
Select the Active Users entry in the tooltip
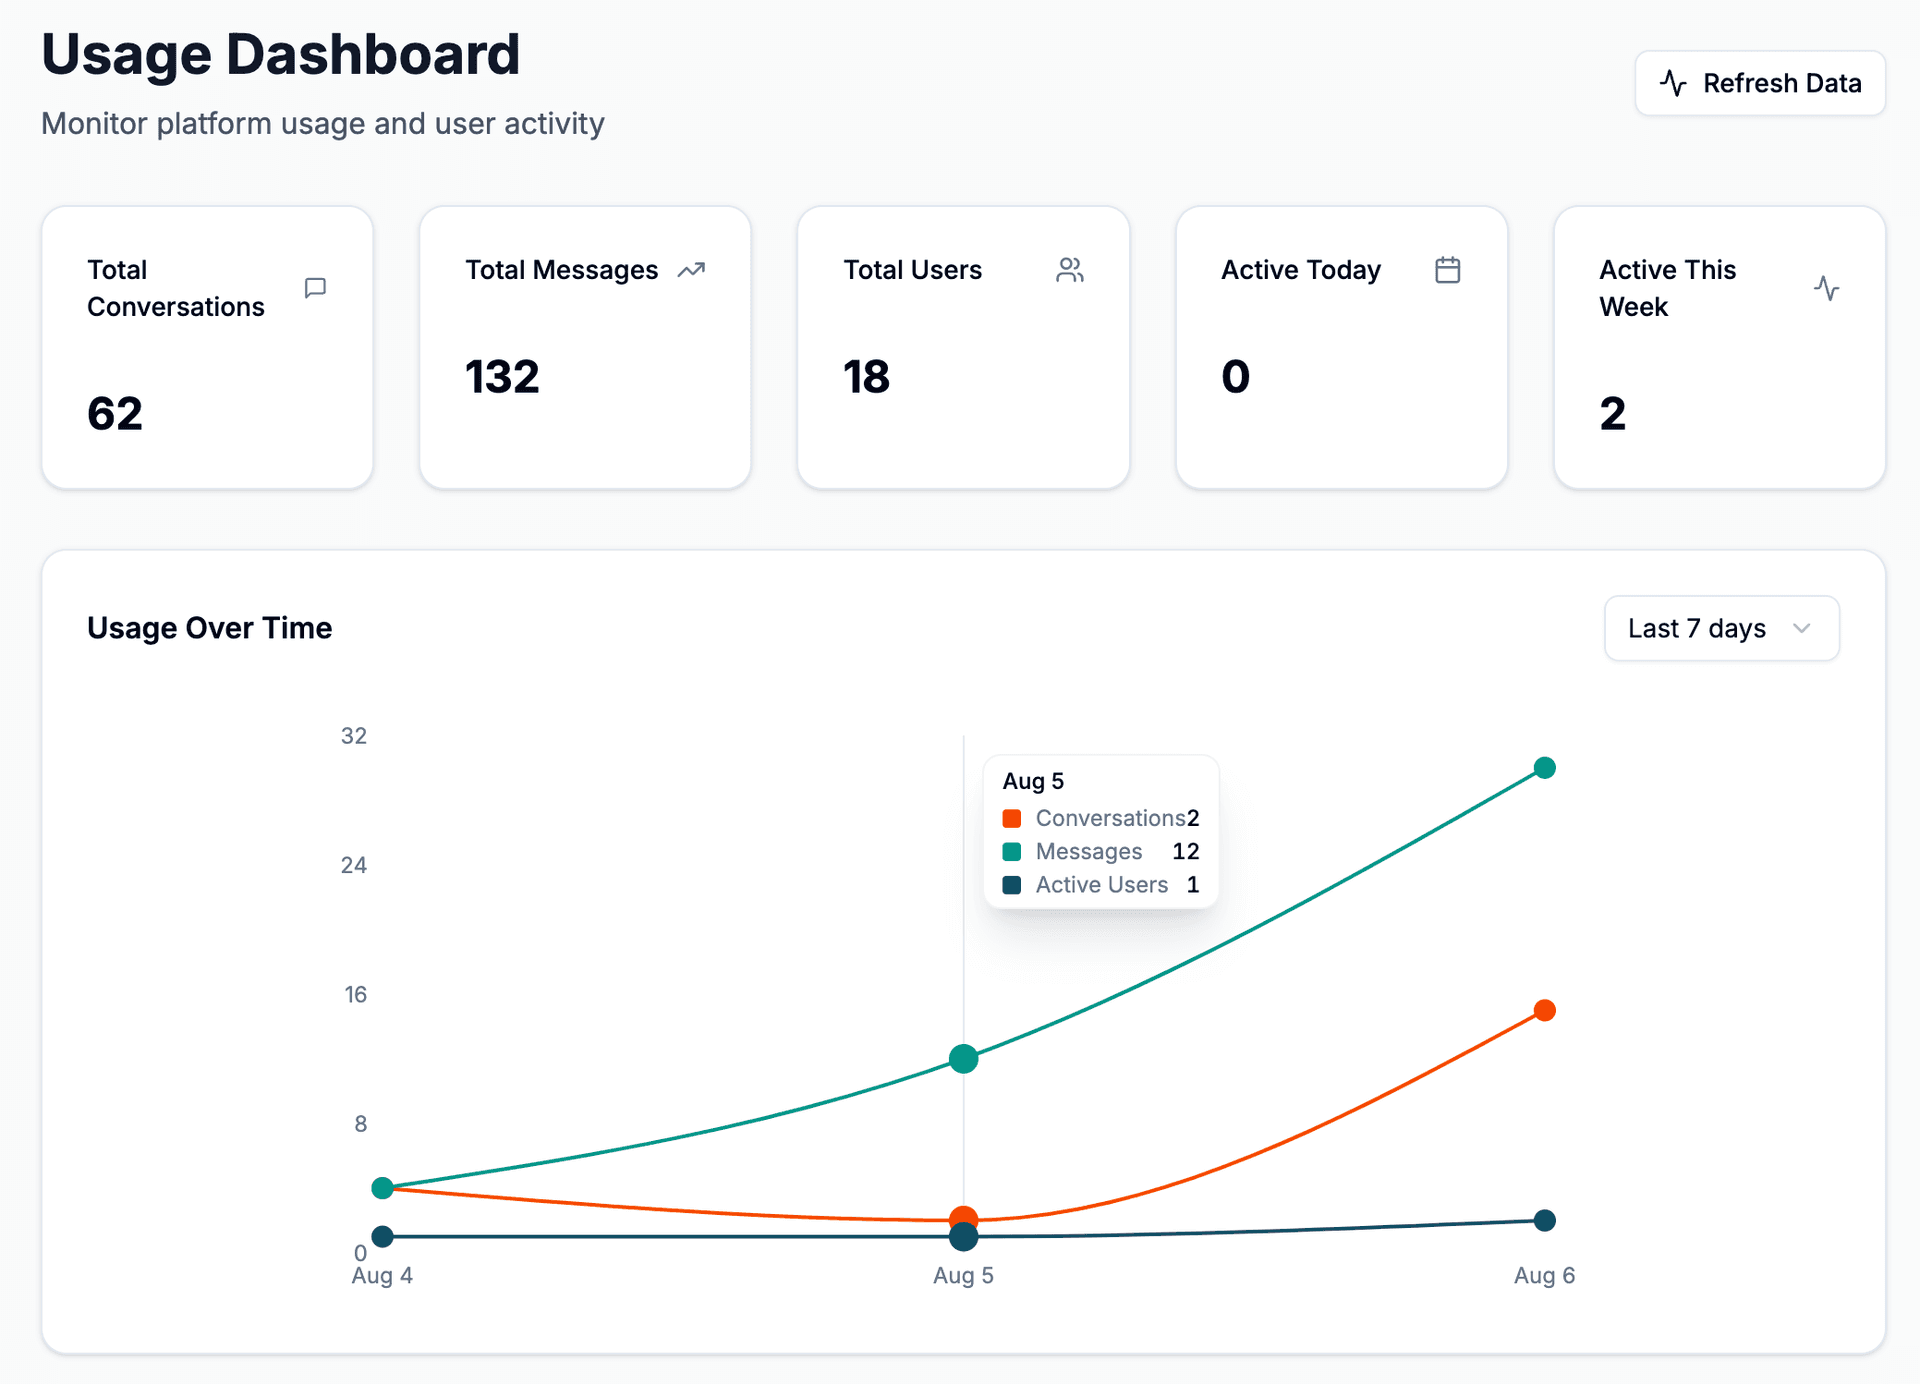tap(1101, 884)
